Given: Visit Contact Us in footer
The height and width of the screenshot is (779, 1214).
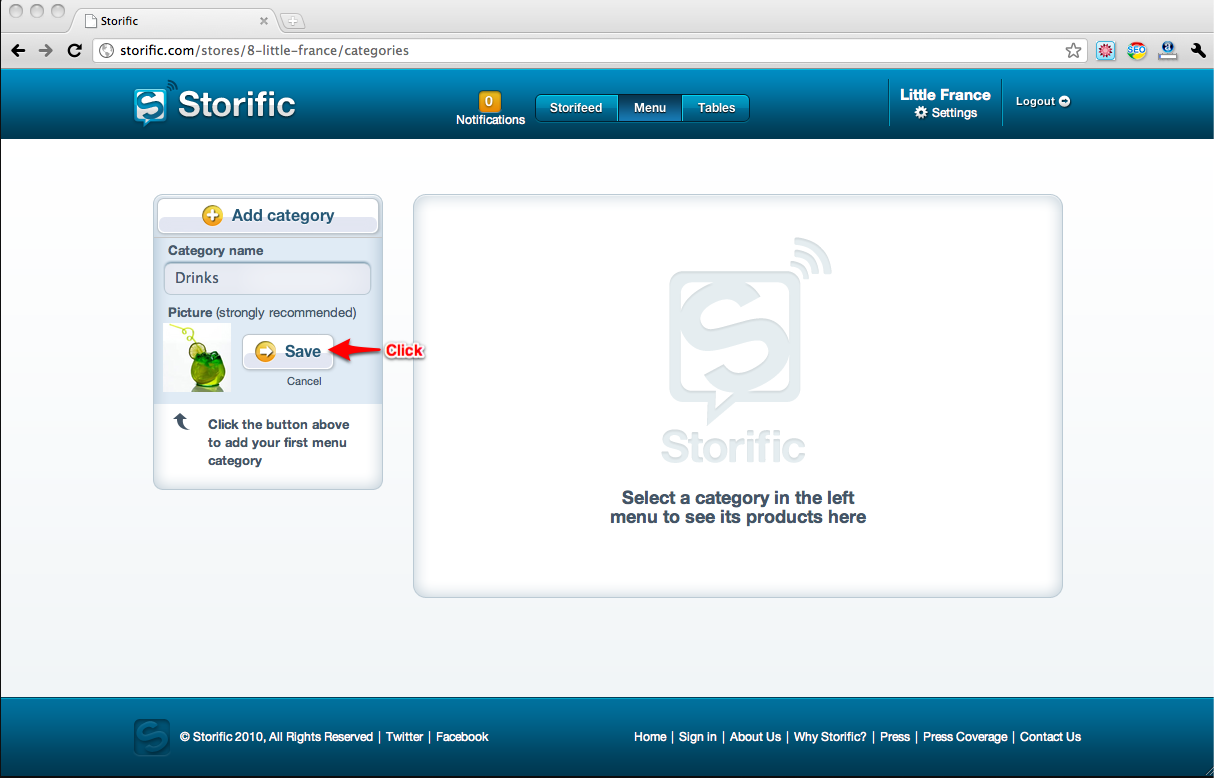Looking at the screenshot, I should pos(1050,737).
